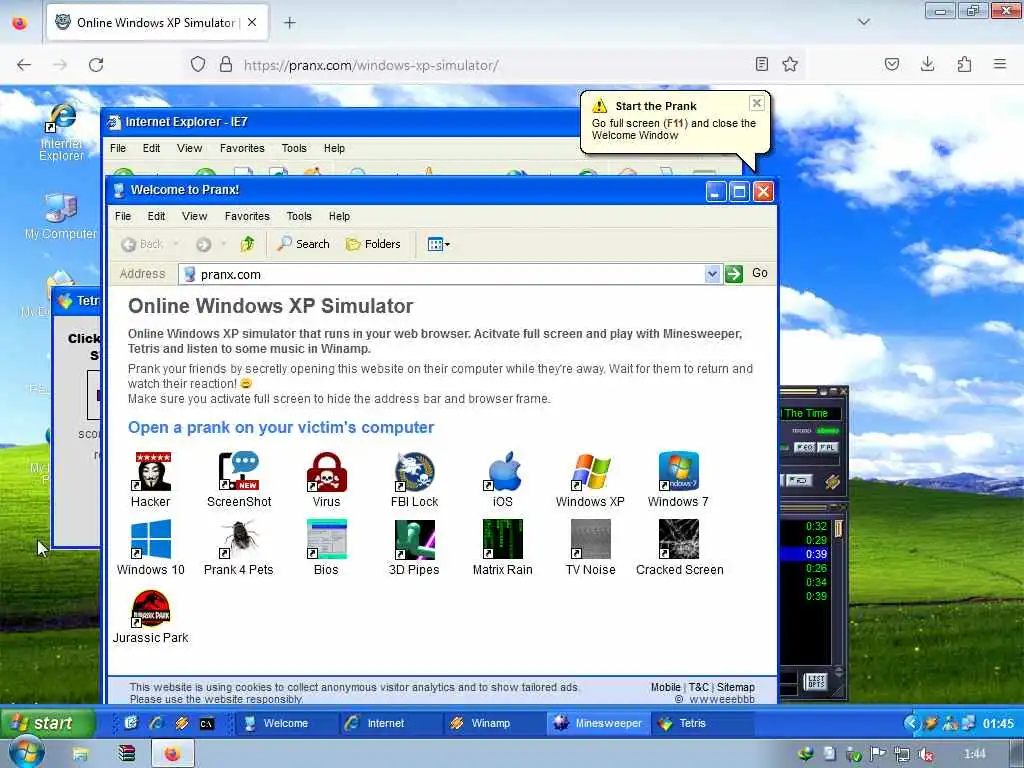Launch the Prank 4 Pets fly icon

tap(239, 539)
